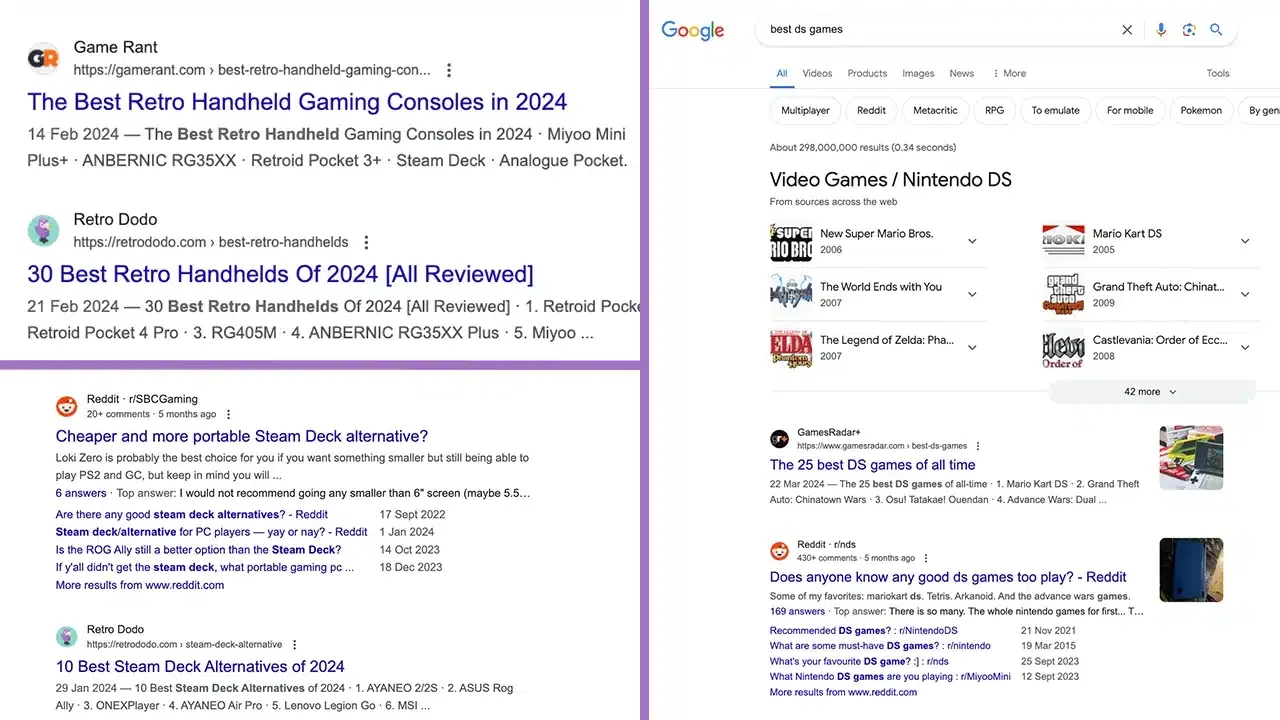Open Are there any good steam deck alternatives

192,515
